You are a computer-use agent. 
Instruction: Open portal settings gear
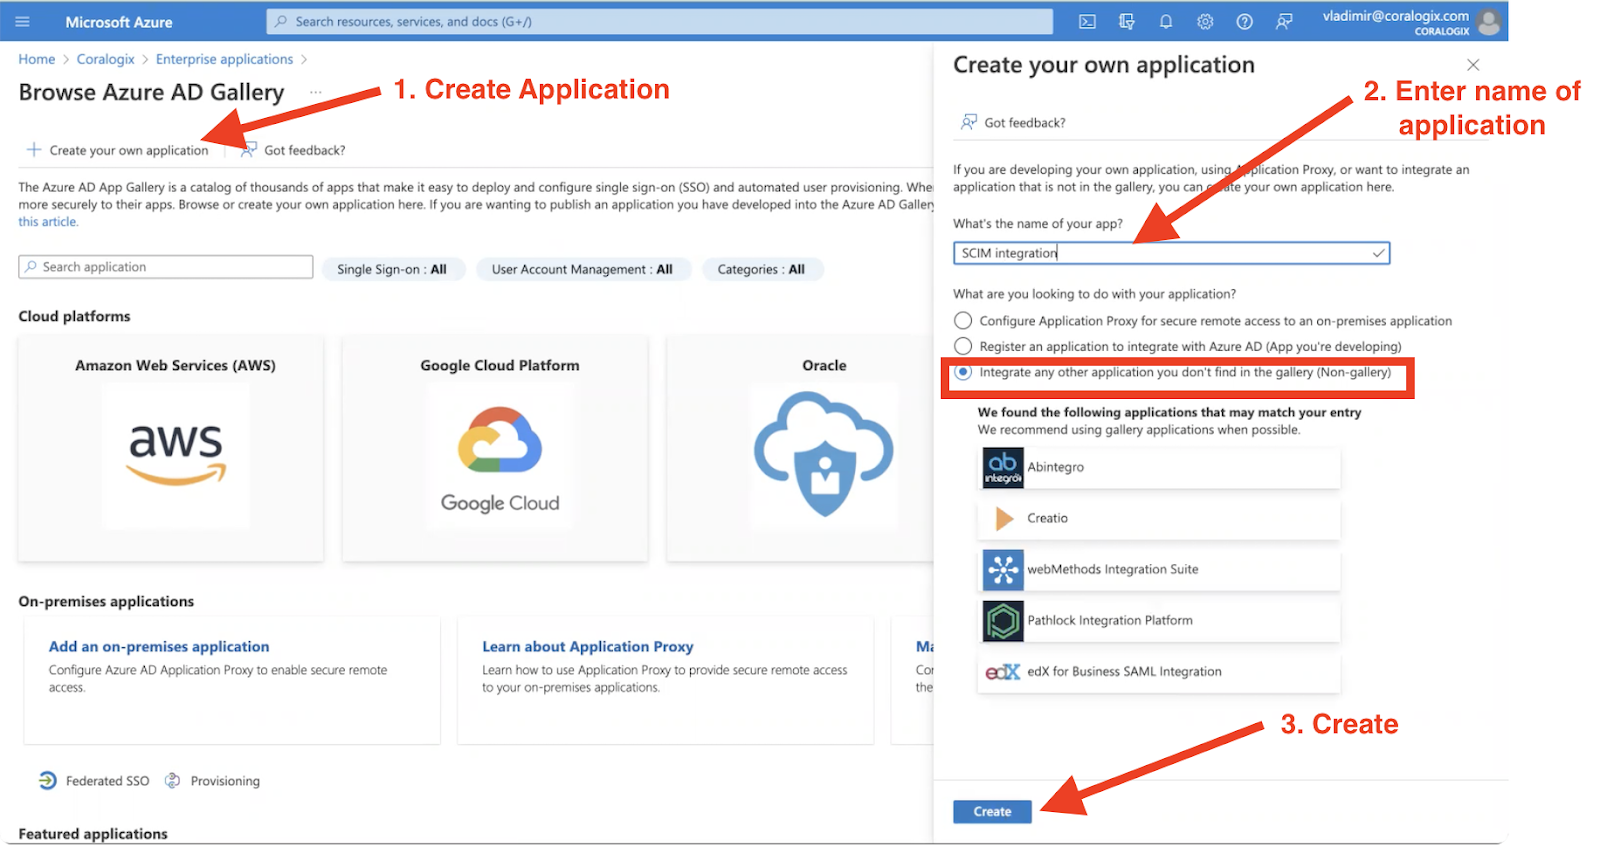point(1205,21)
